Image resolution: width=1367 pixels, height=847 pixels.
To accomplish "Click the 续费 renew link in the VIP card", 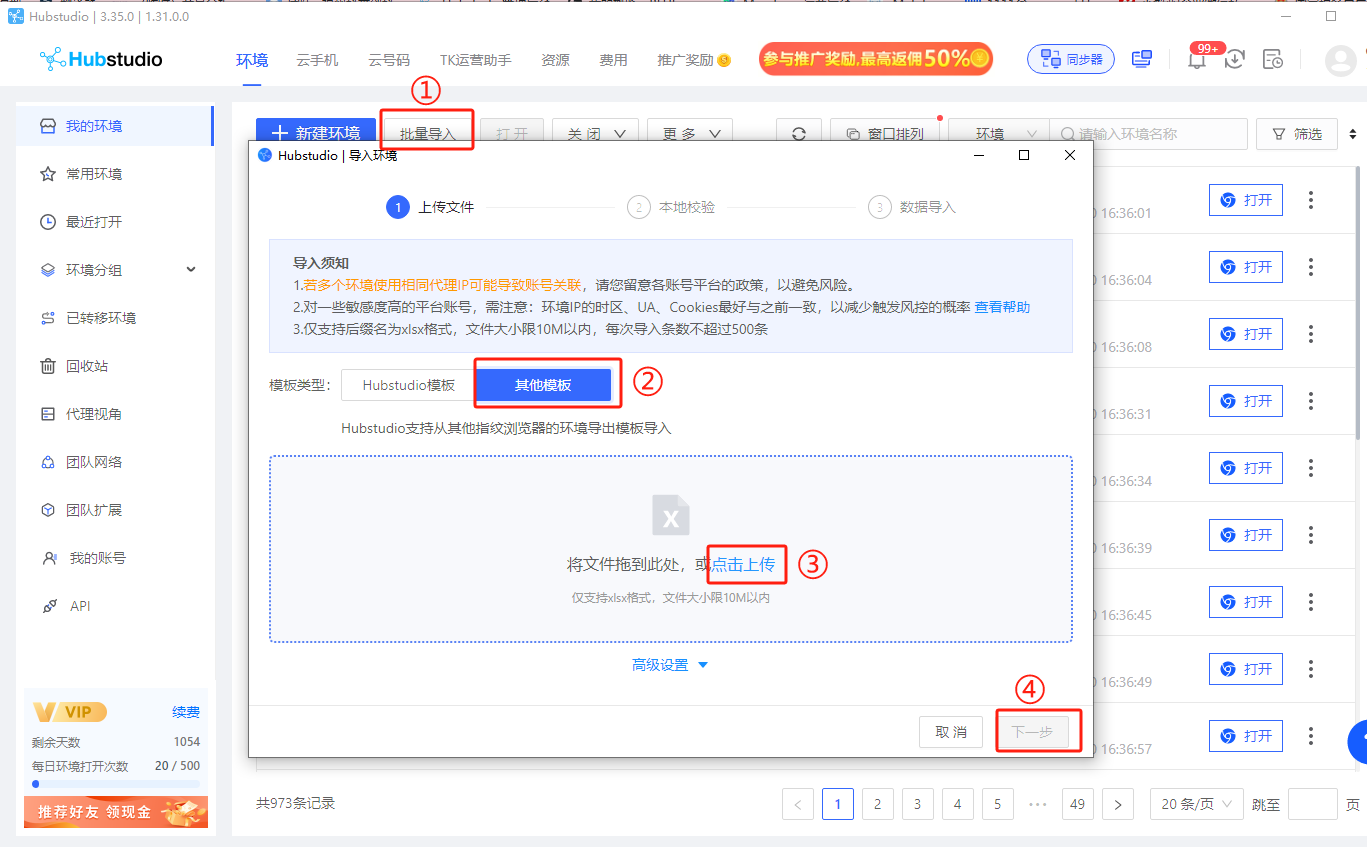I will point(186,712).
